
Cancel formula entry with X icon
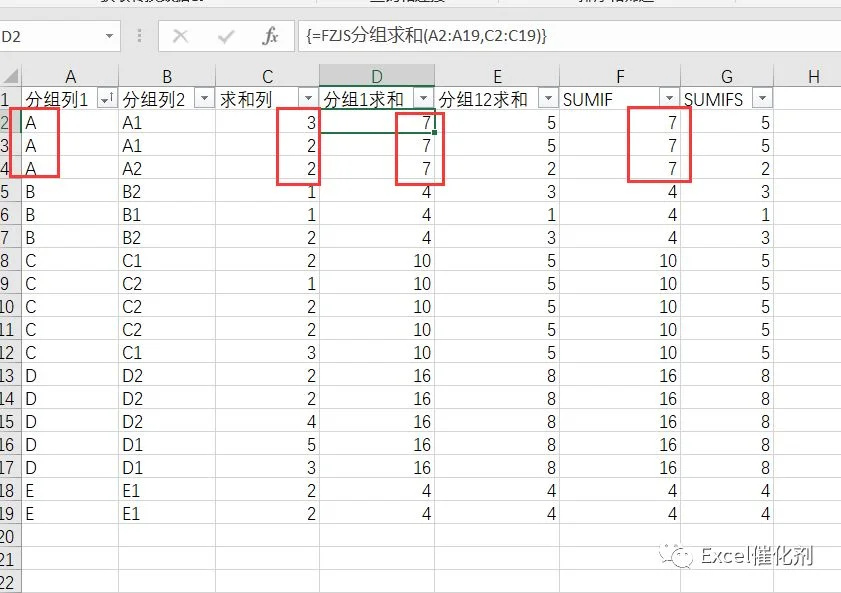point(181,36)
